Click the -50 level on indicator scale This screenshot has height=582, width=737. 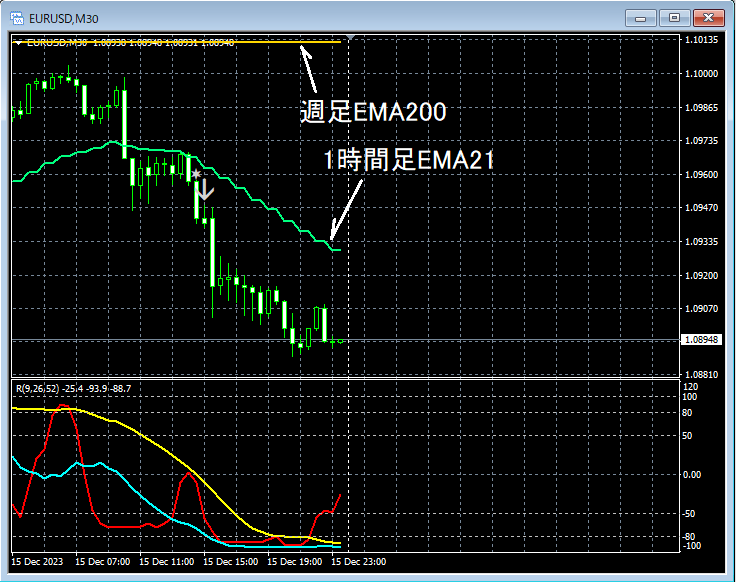coord(689,514)
